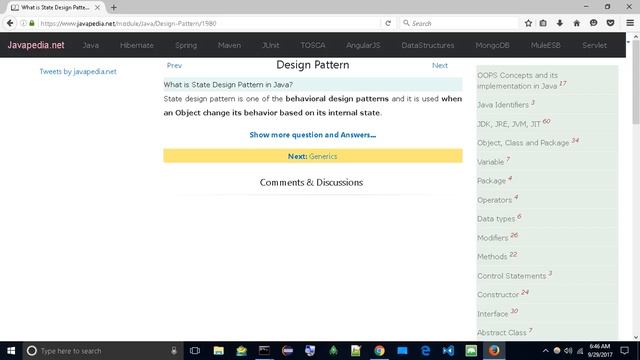Viewport: 640px width, 360px height.
Task: Open Microsoft Edge from the taskbar
Action: point(425,351)
